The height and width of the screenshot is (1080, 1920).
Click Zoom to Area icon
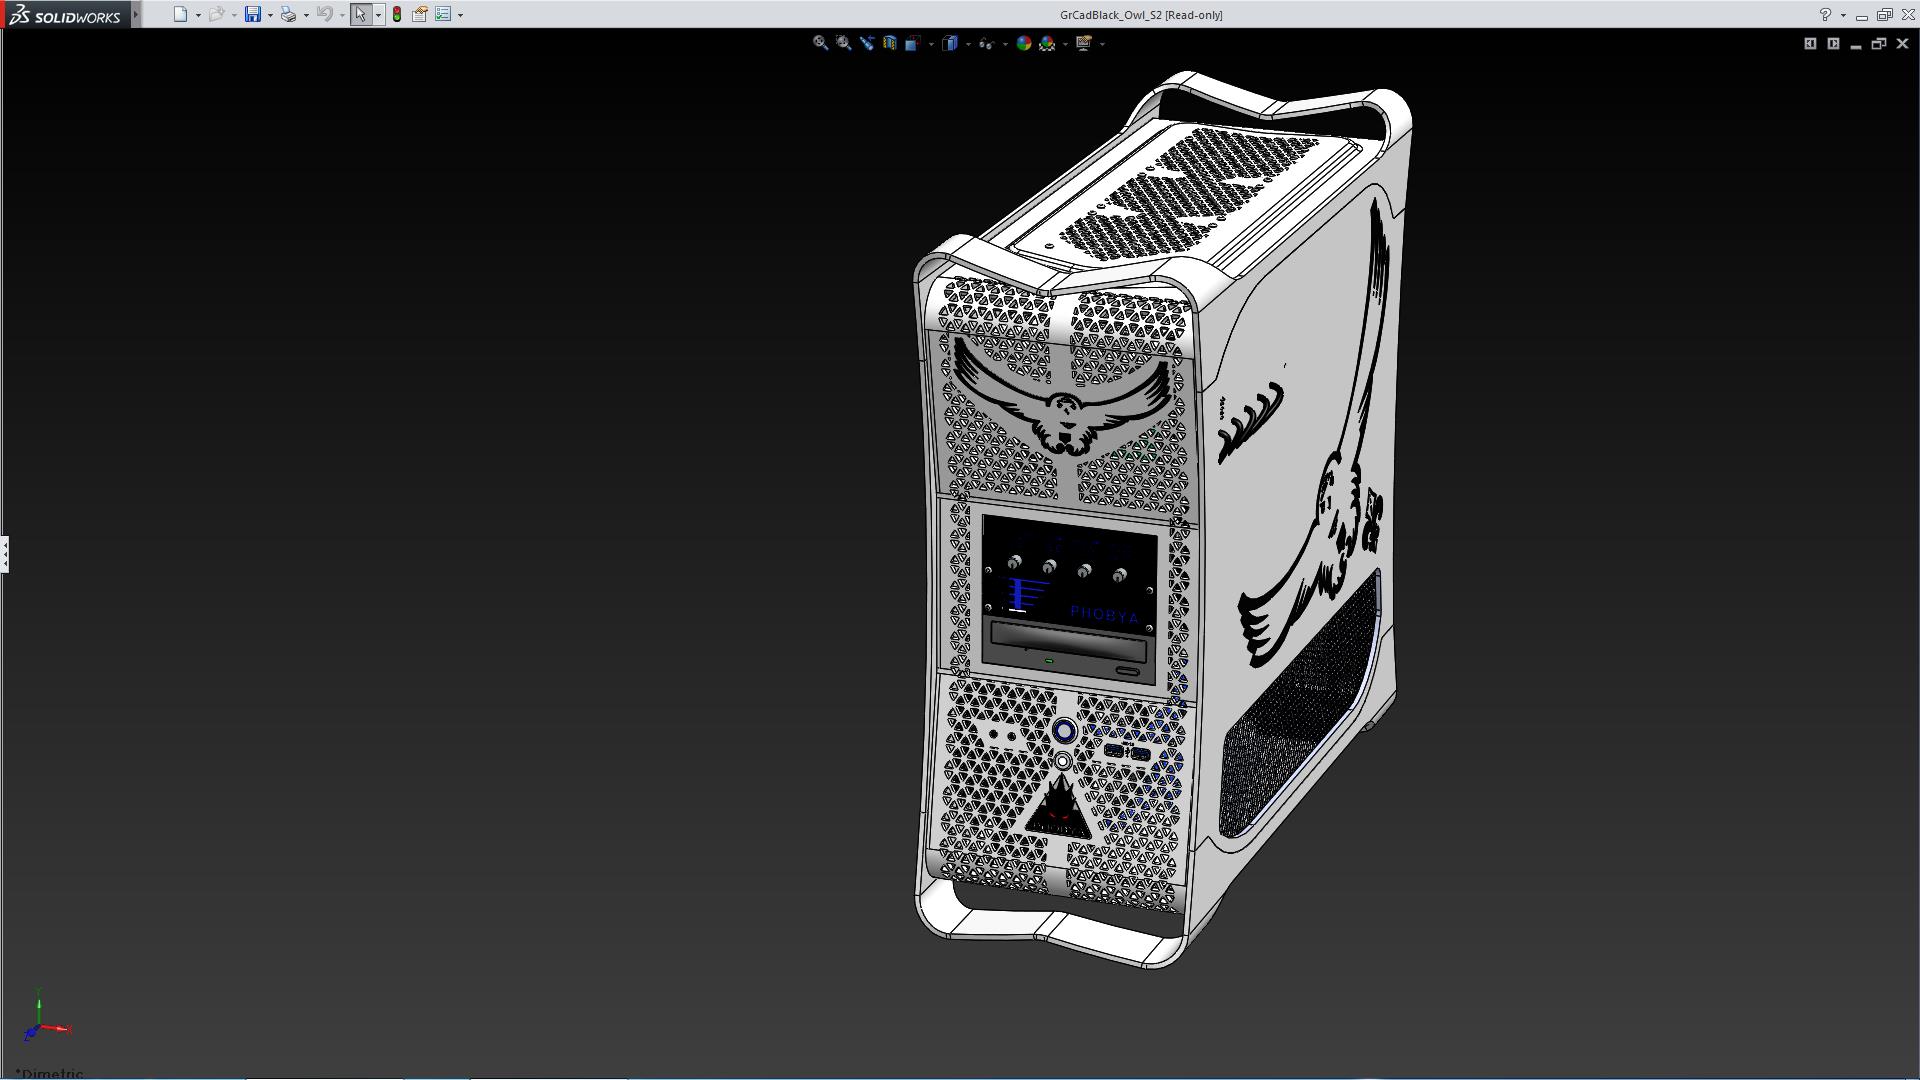click(843, 43)
